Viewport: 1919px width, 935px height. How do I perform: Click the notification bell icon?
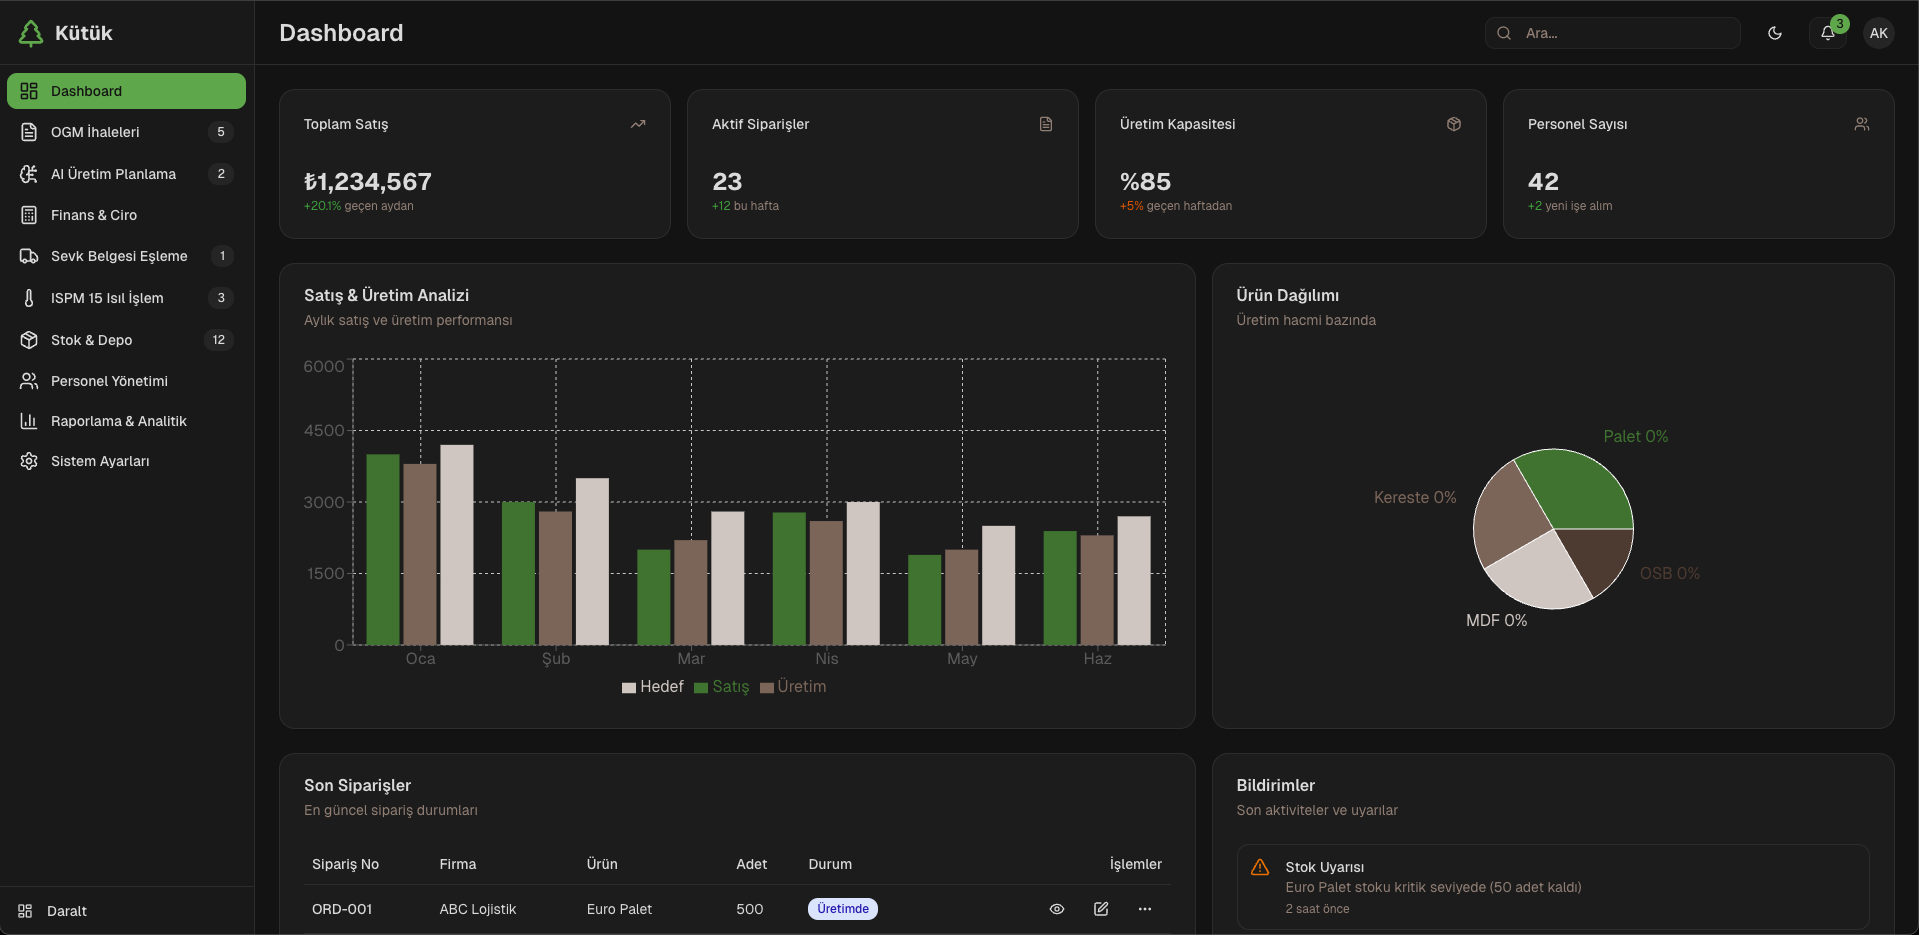tap(1827, 33)
